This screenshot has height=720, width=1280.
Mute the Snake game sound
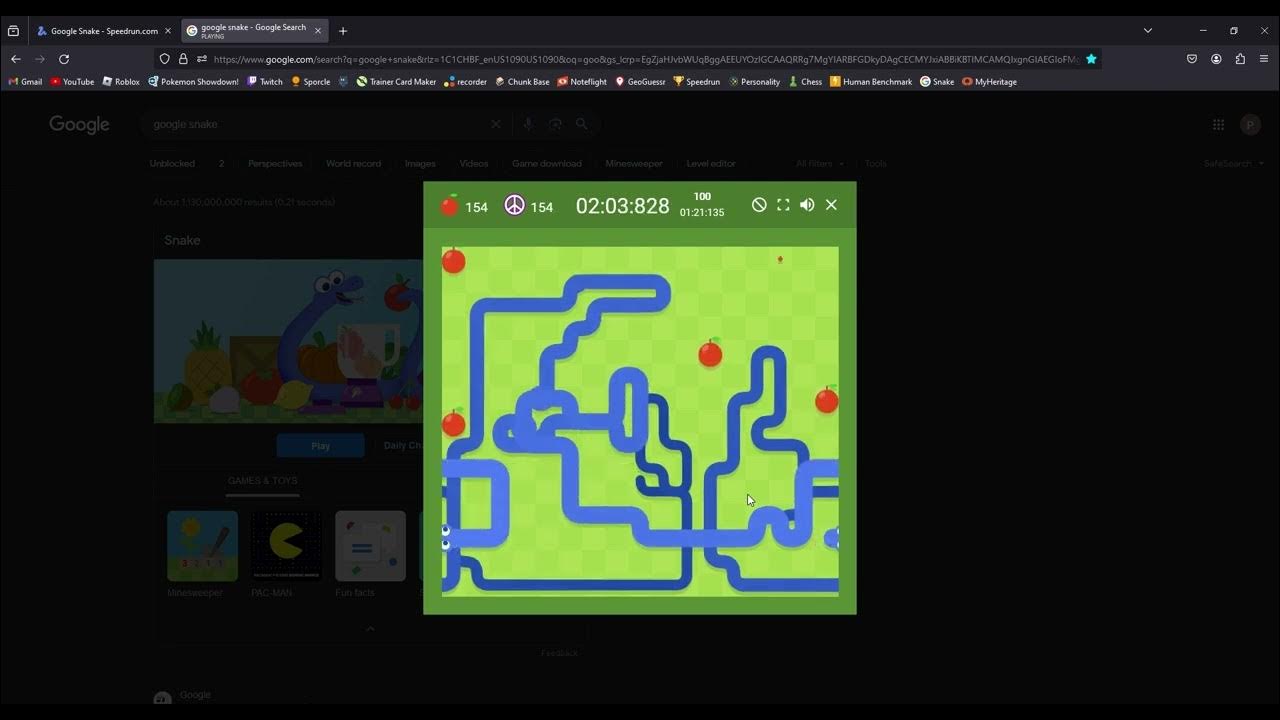(807, 205)
